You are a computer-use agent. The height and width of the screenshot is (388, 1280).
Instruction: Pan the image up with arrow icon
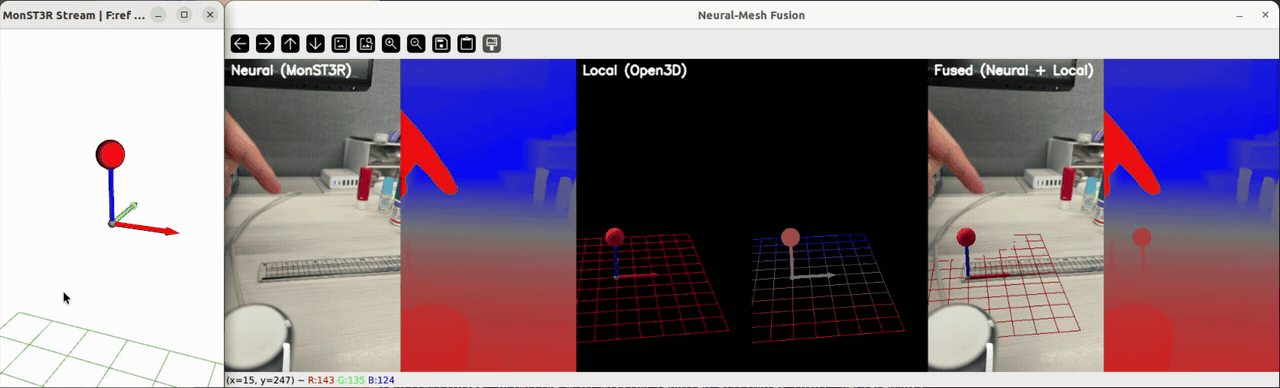point(290,43)
